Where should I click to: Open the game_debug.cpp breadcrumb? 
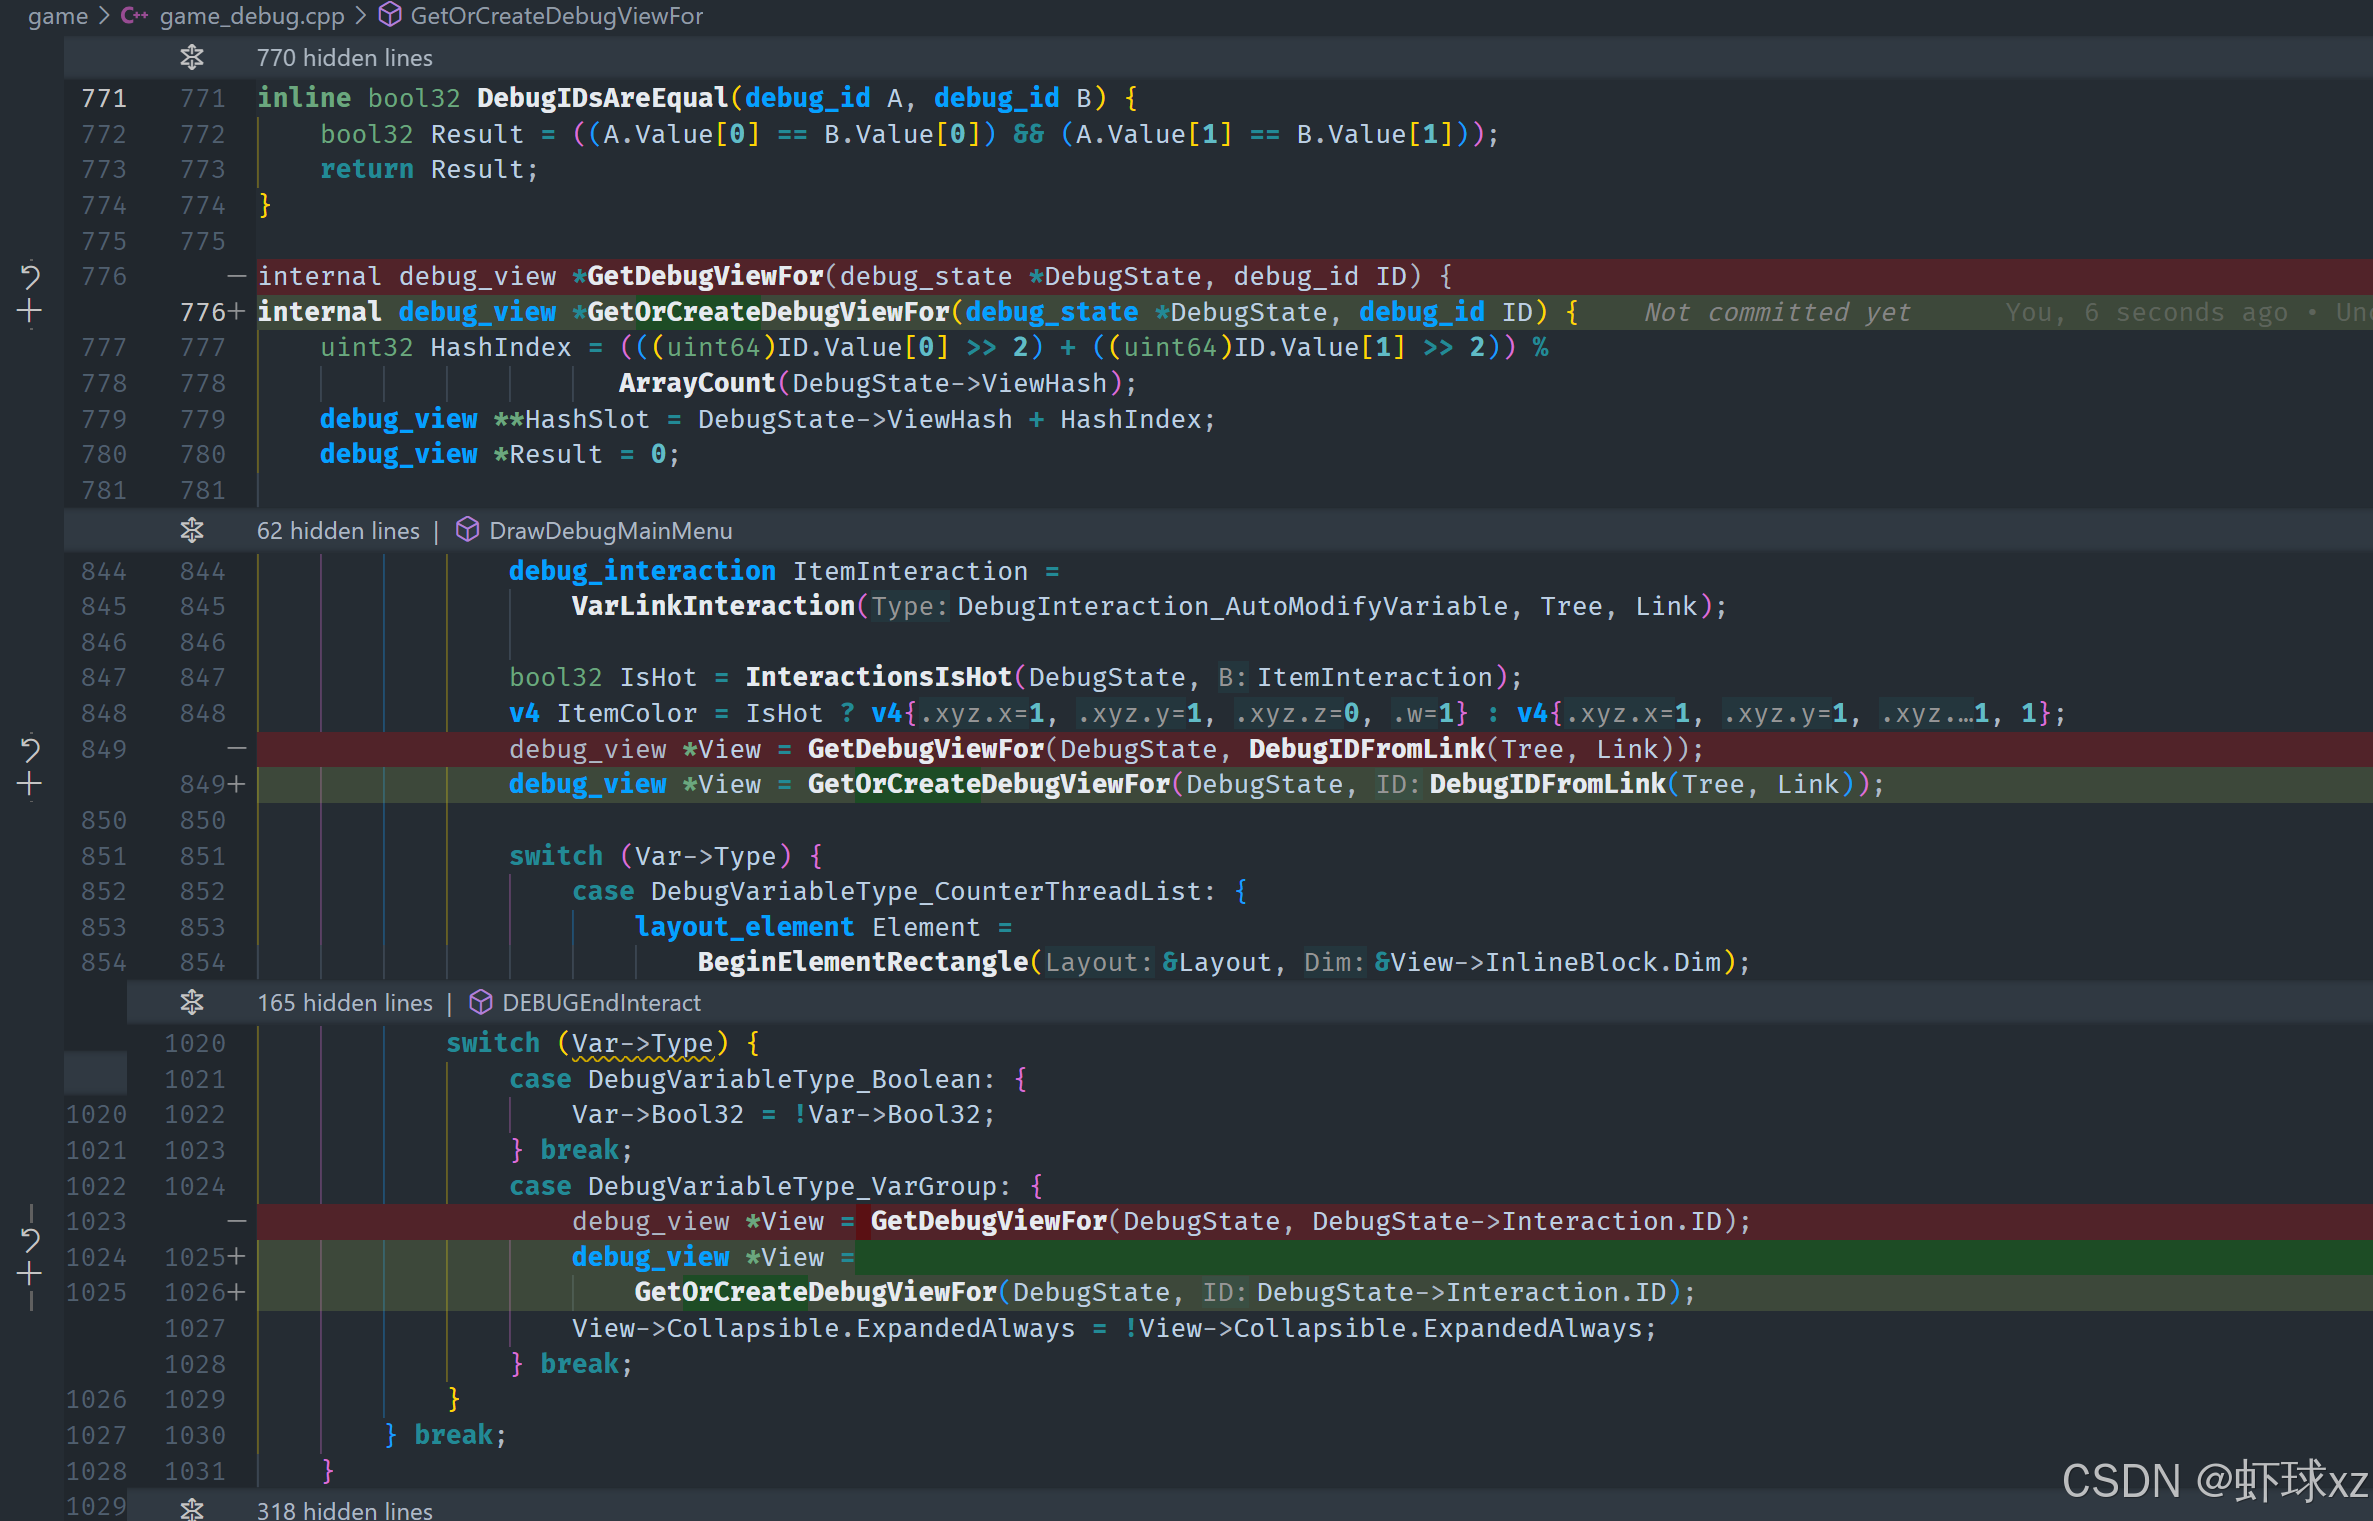(x=251, y=16)
